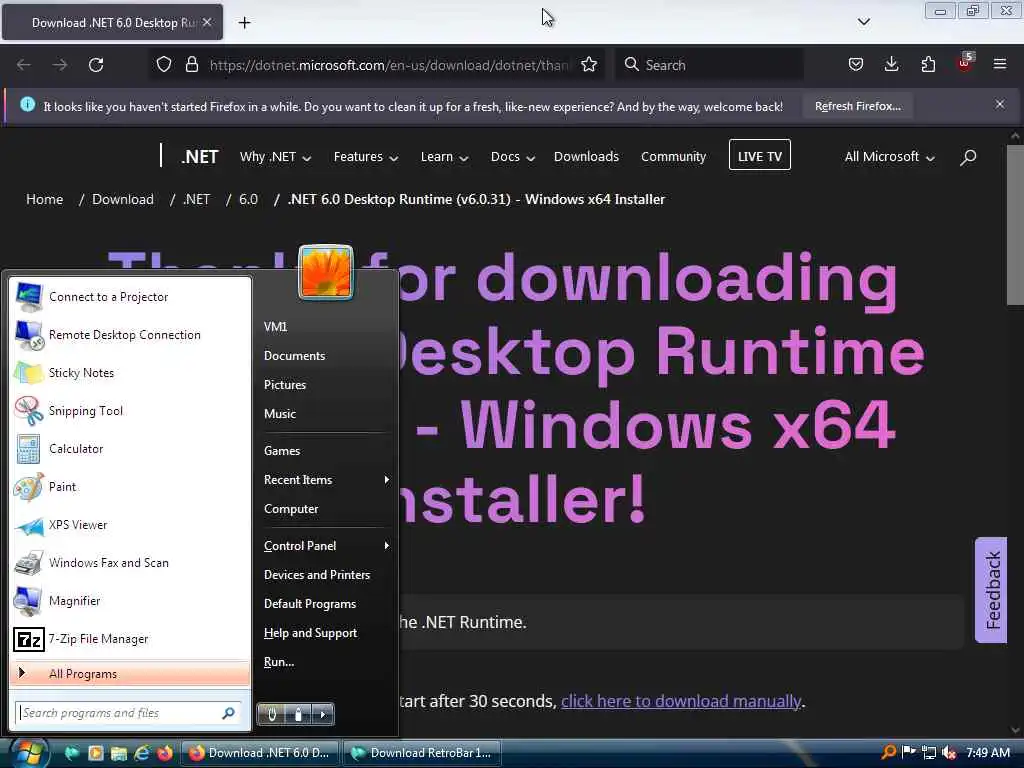Expand All Programs list

[x=130, y=674]
